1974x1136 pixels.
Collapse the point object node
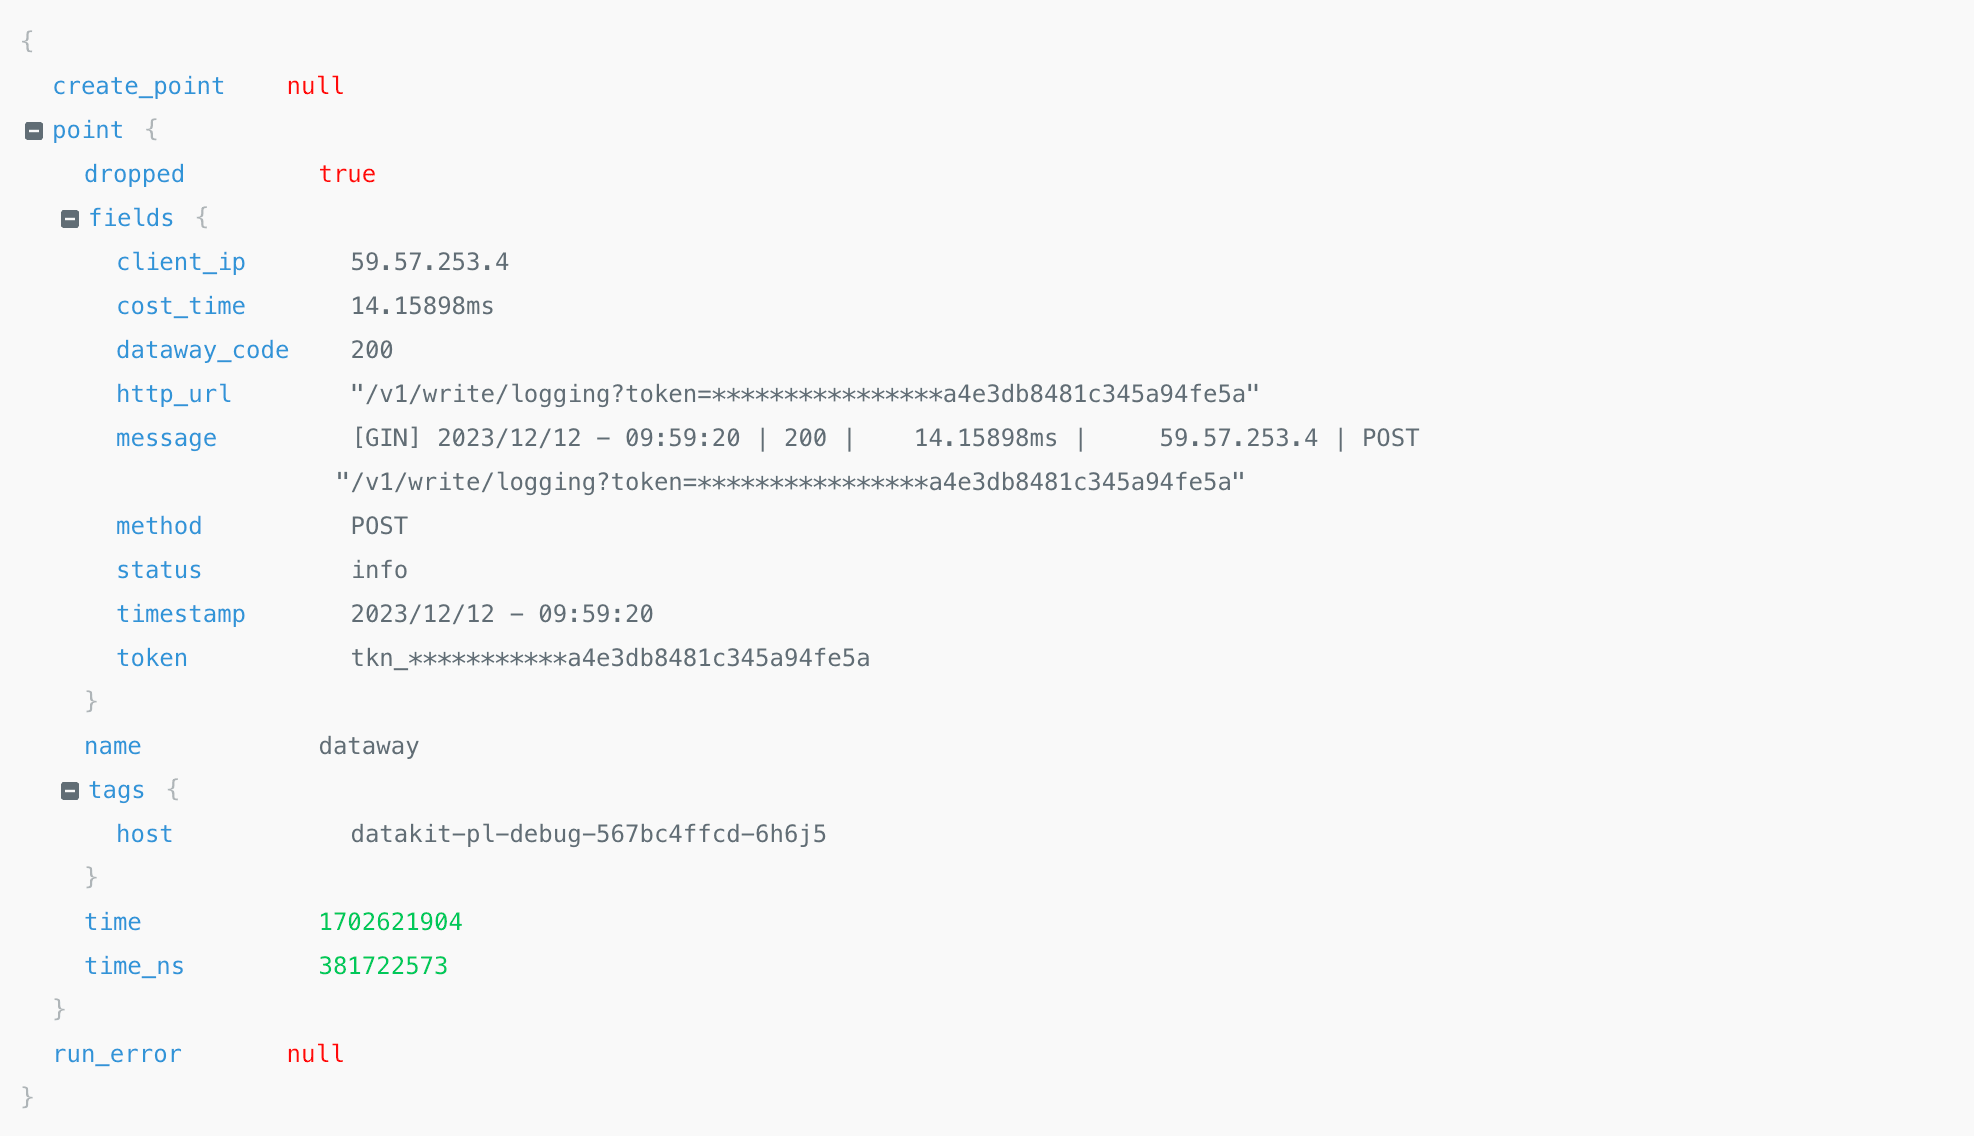(34, 131)
